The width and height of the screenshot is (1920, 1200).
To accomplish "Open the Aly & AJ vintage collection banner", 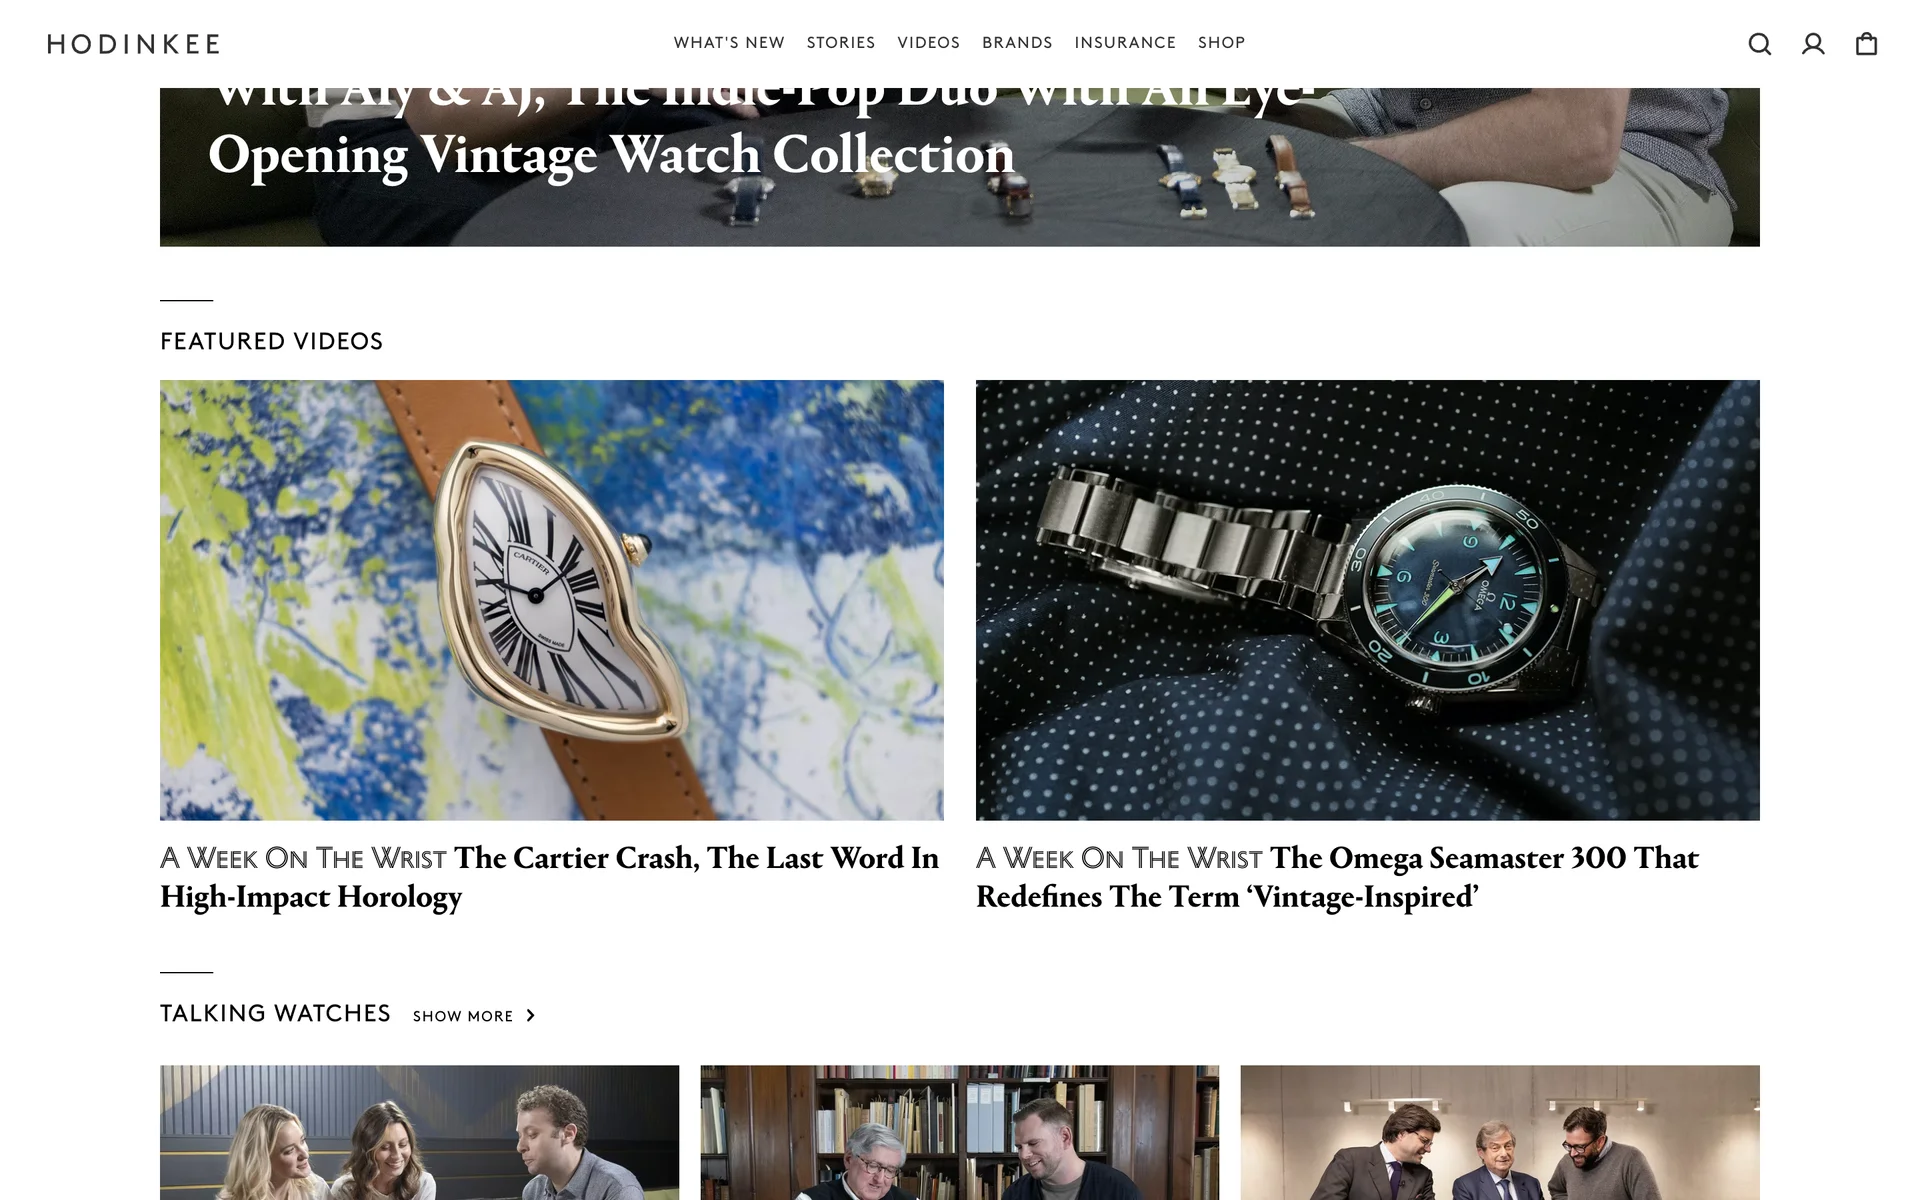I will 960,167.
